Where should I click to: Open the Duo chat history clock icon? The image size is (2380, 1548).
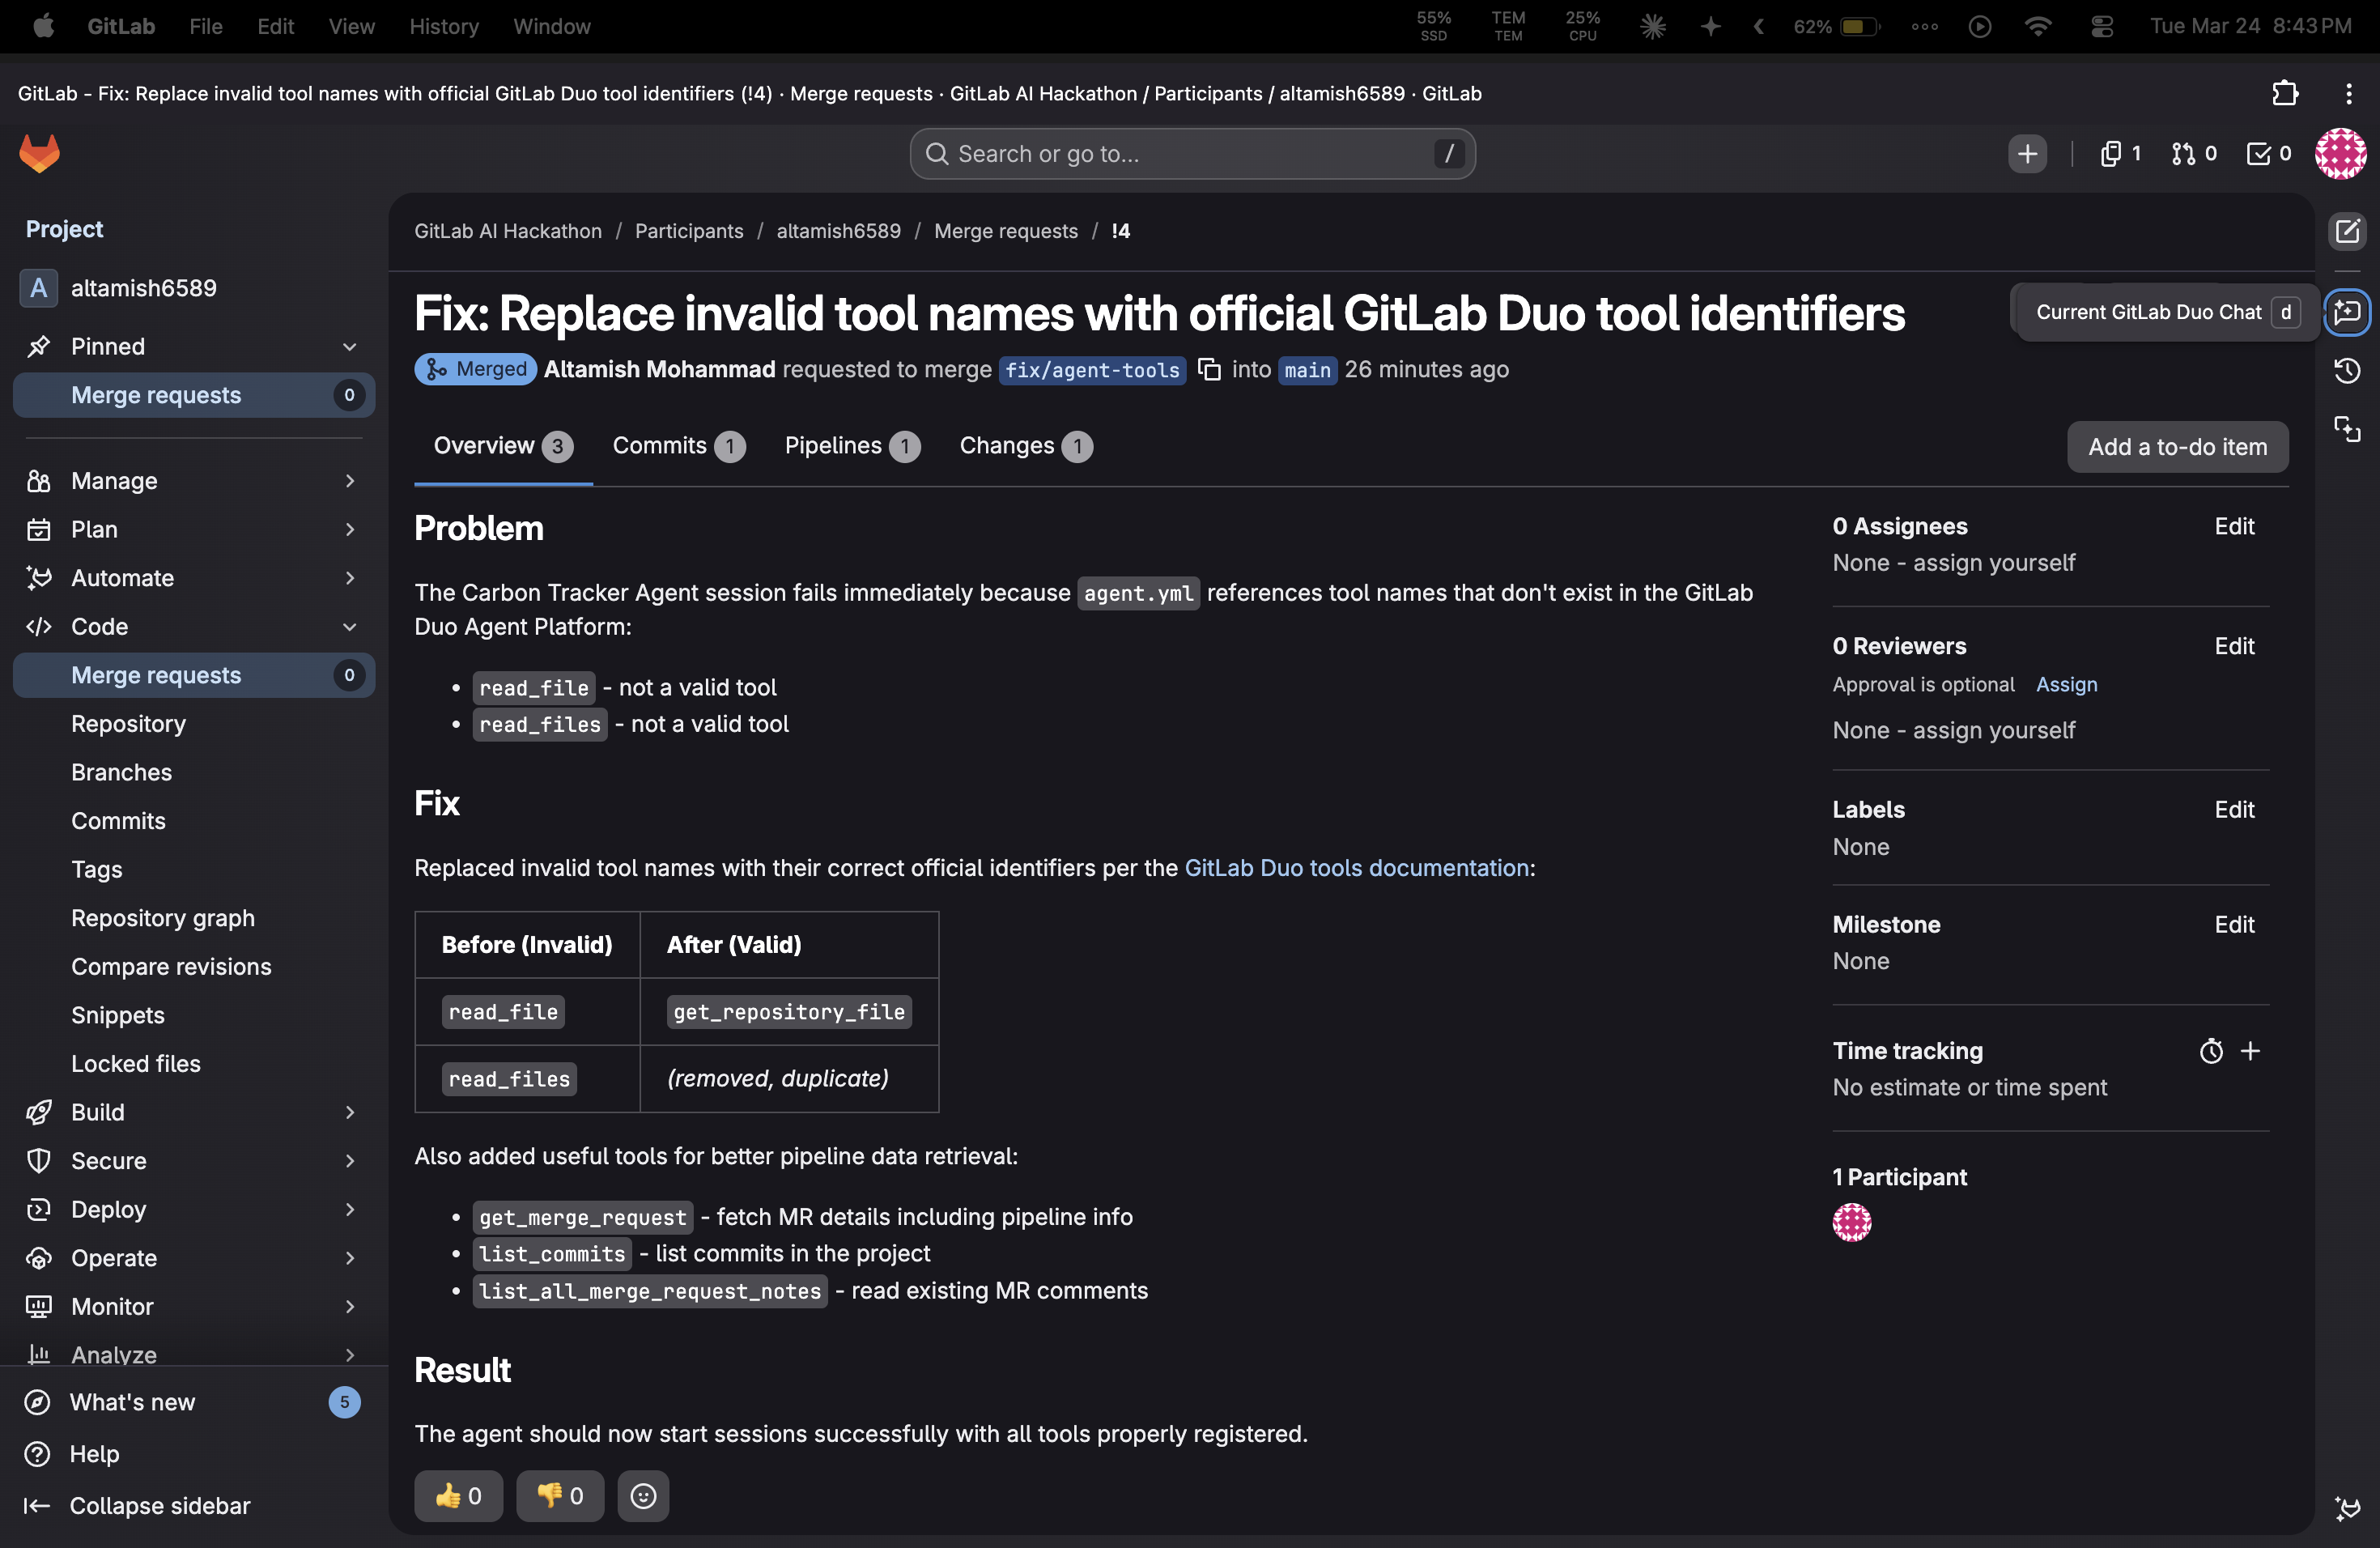point(2347,371)
